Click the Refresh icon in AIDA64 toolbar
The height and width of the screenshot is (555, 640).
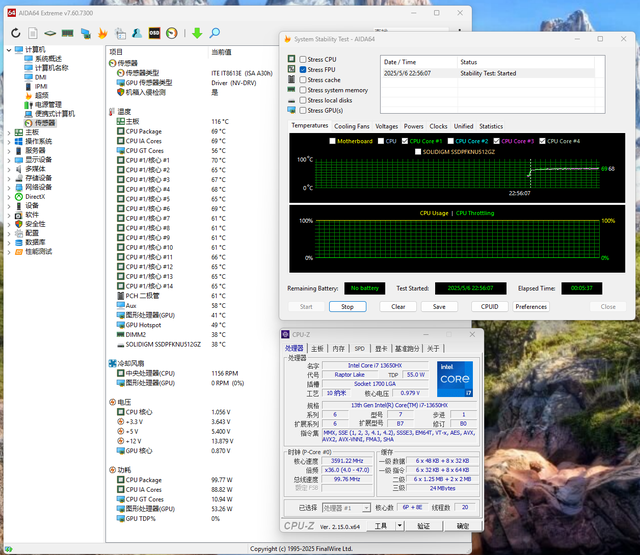[x=16, y=33]
